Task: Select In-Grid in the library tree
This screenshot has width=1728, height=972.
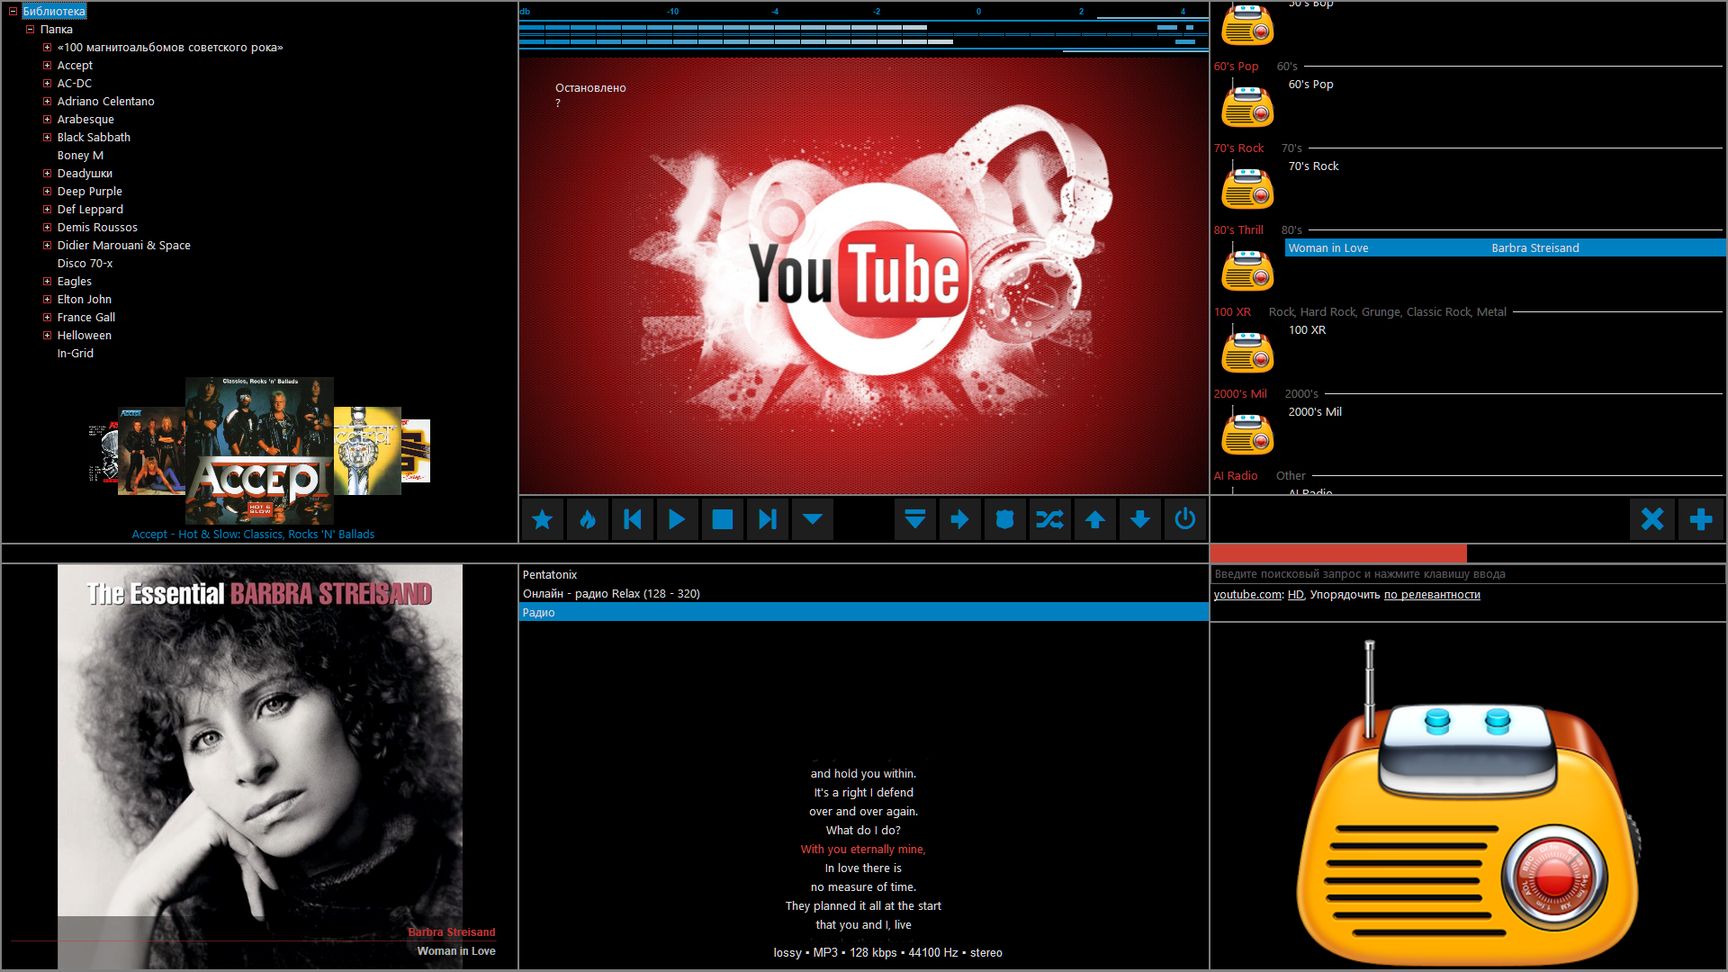Action: (75, 353)
